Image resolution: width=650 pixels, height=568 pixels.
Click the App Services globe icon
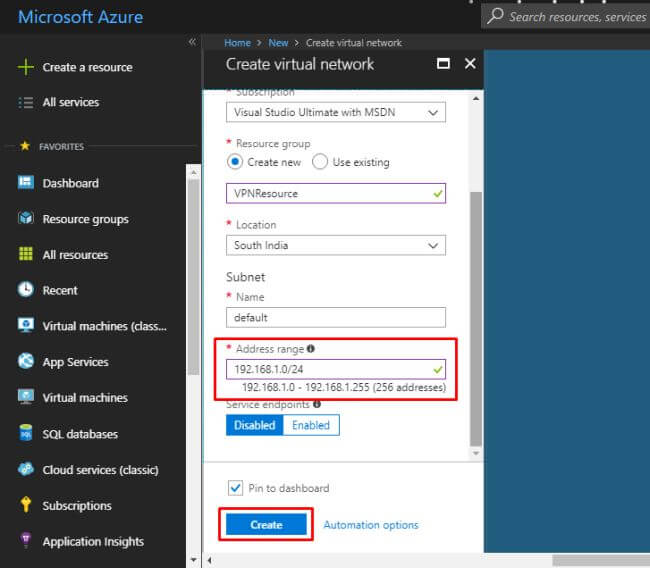tap(26, 361)
